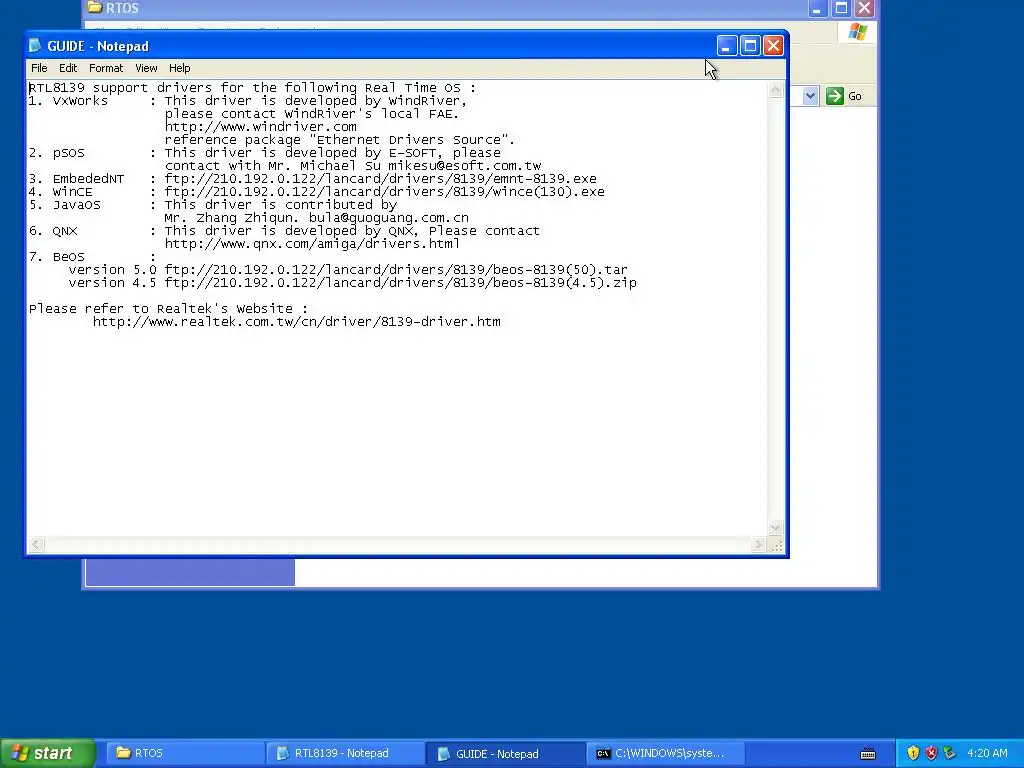1024x768 pixels.
Task: Click the beos-8139(50).tar ftp line
Action: [396, 270]
